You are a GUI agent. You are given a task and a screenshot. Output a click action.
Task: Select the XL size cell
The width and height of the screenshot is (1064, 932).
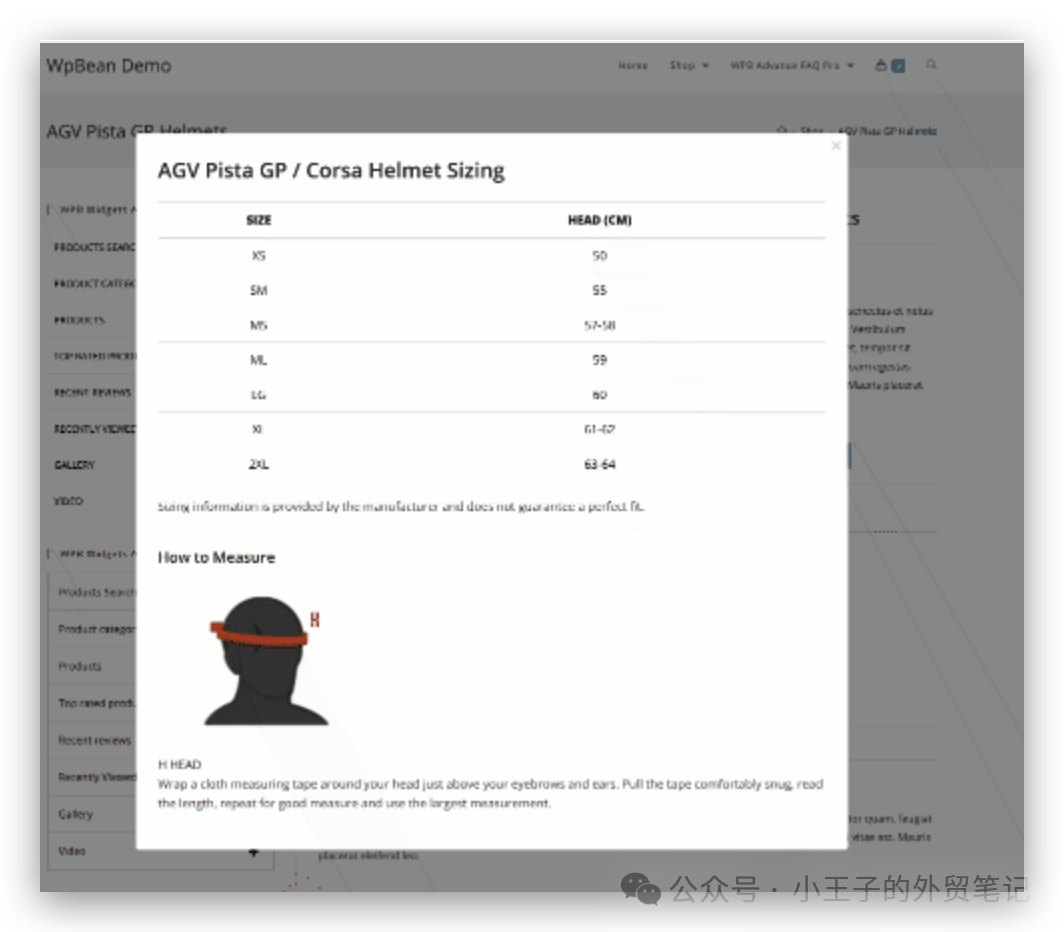click(x=257, y=429)
